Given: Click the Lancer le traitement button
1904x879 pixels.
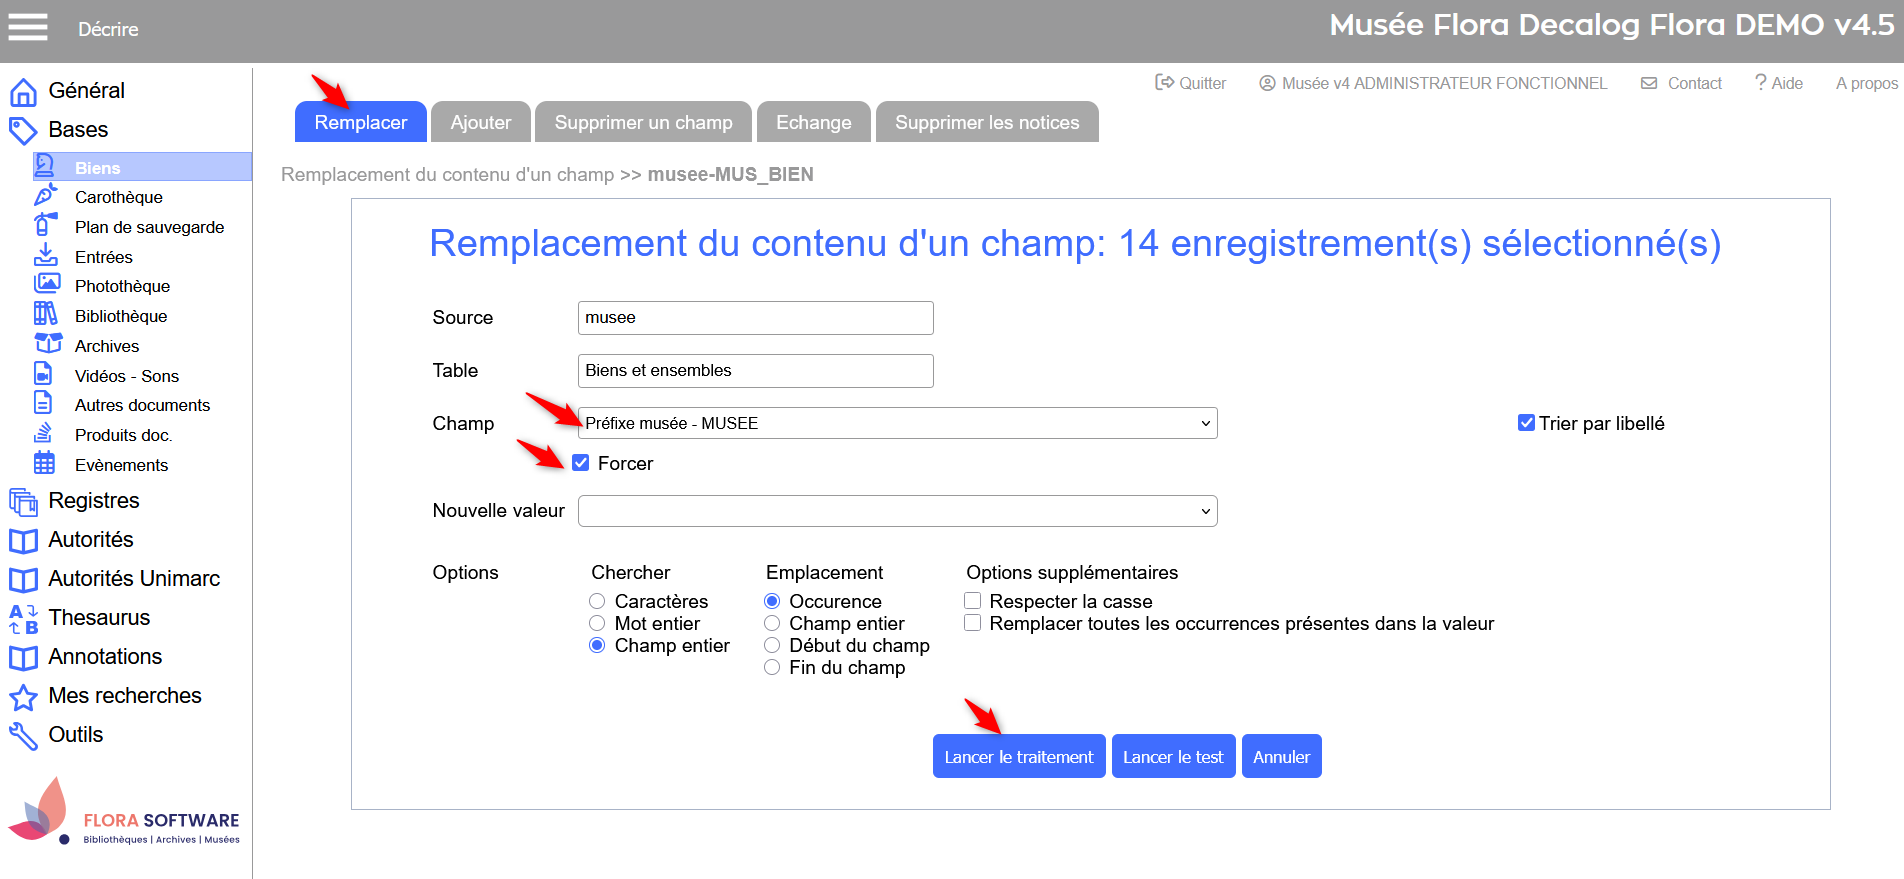Looking at the screenshot, I should [1018, 757].
